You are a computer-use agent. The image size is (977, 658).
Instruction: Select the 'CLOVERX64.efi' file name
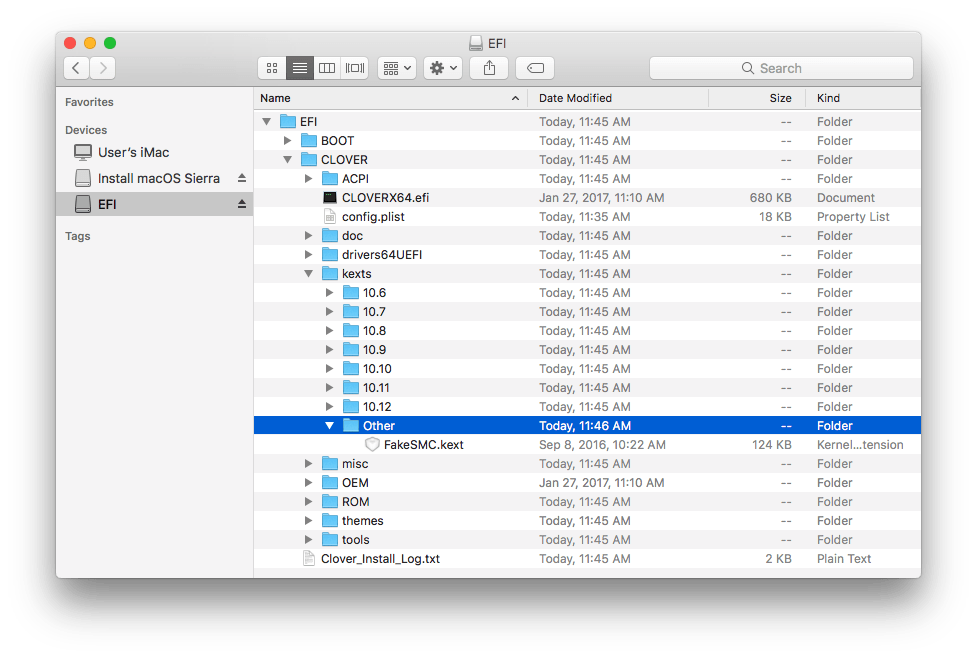tap(386, 198)
